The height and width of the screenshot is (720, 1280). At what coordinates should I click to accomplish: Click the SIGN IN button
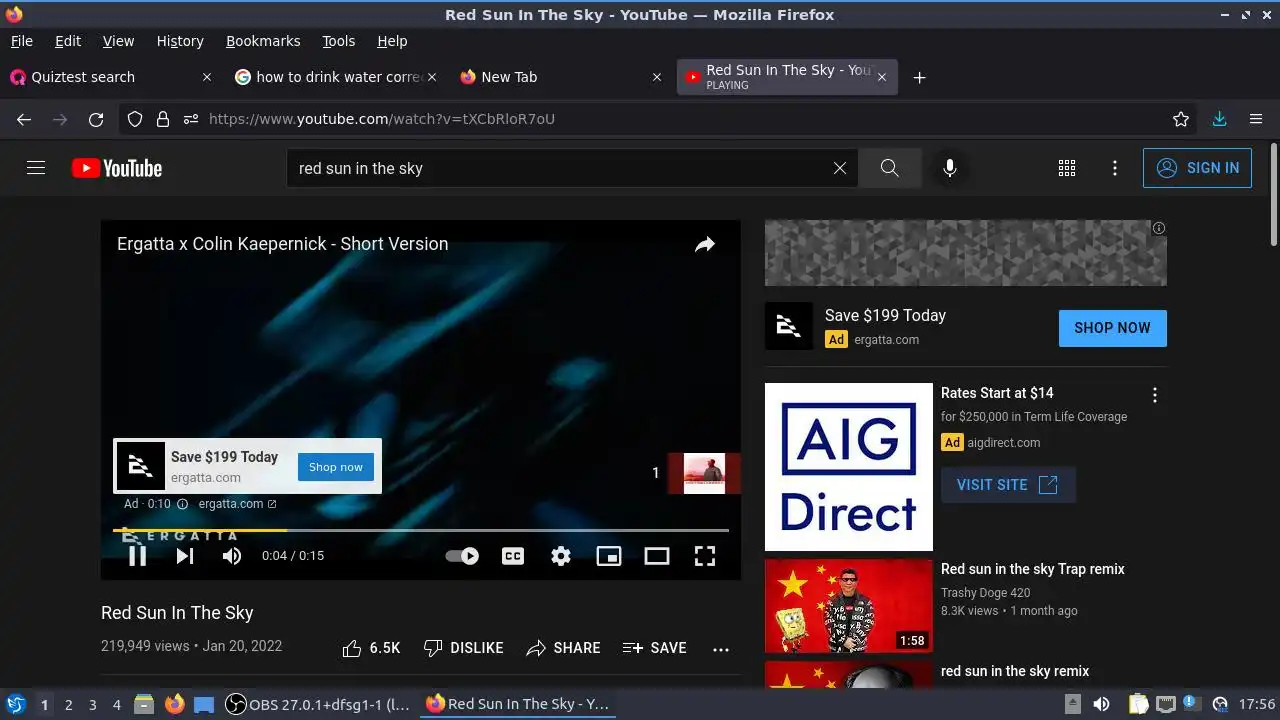pos(1197,168)
